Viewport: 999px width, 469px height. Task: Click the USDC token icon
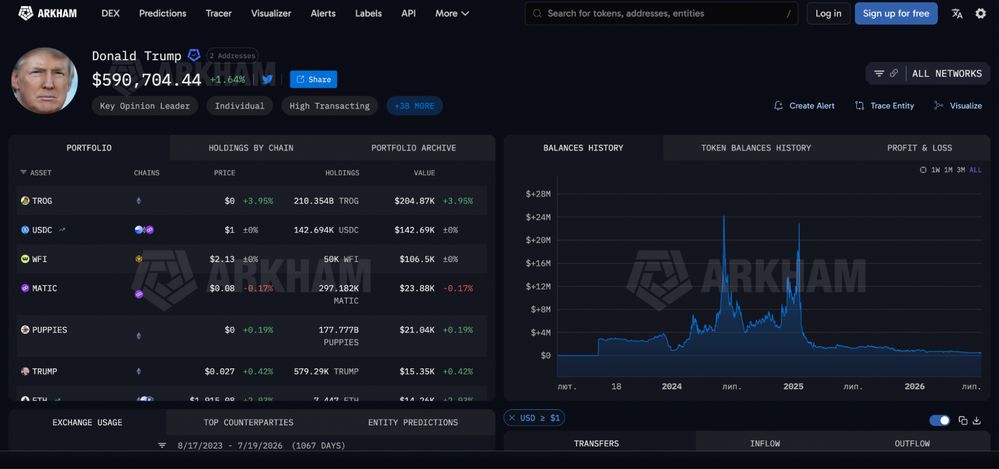point(25,230)
